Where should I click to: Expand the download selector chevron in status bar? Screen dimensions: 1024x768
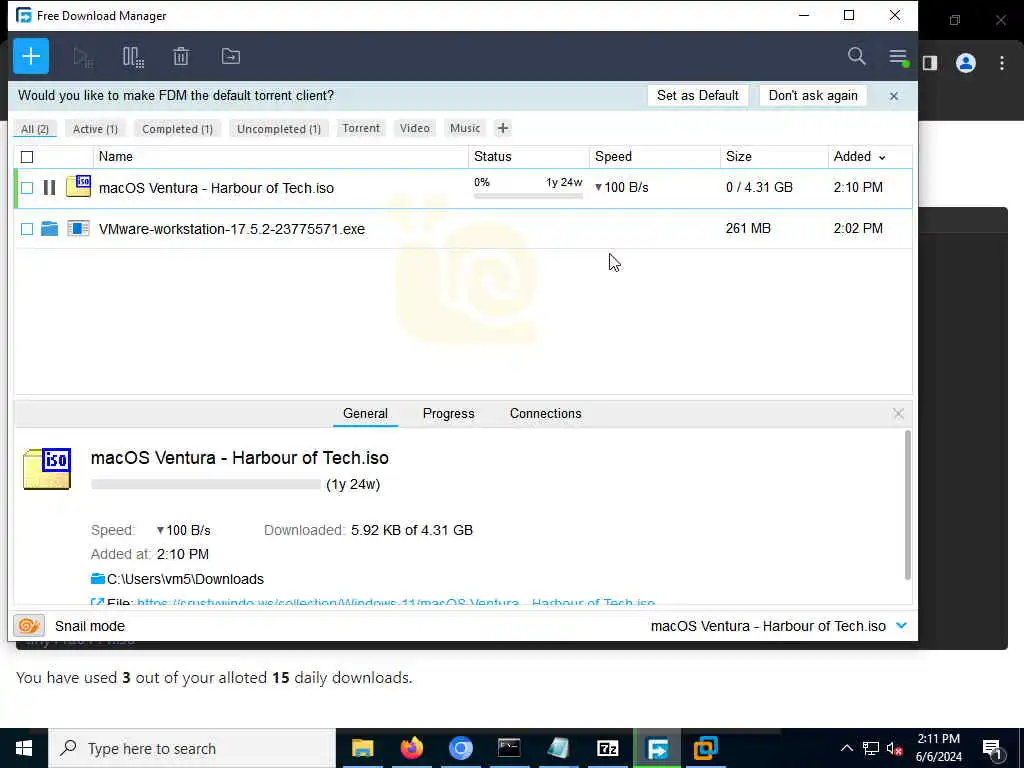pyautogui.click(x=901, y=626)
